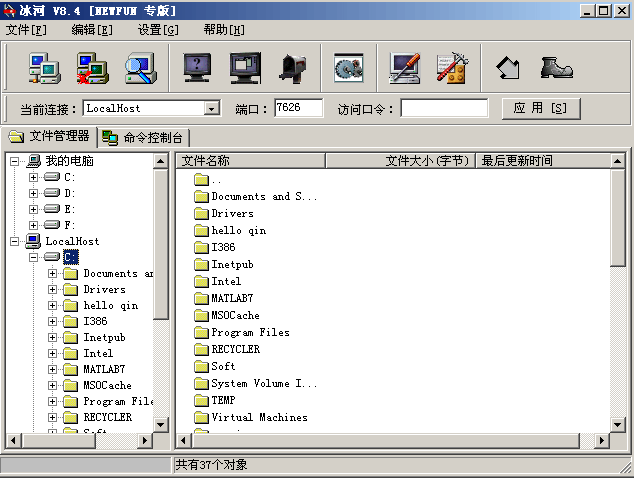The width and height of the screenshot is (634, 478).
Task: Open the 帮助[H] menu
Action: coord(224,30)
